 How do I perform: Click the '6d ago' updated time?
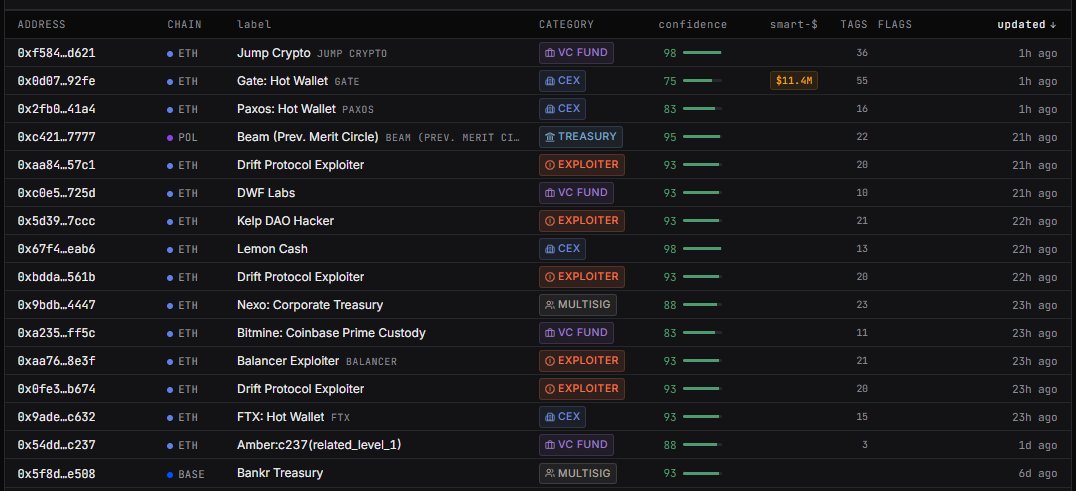[1038, 474]
